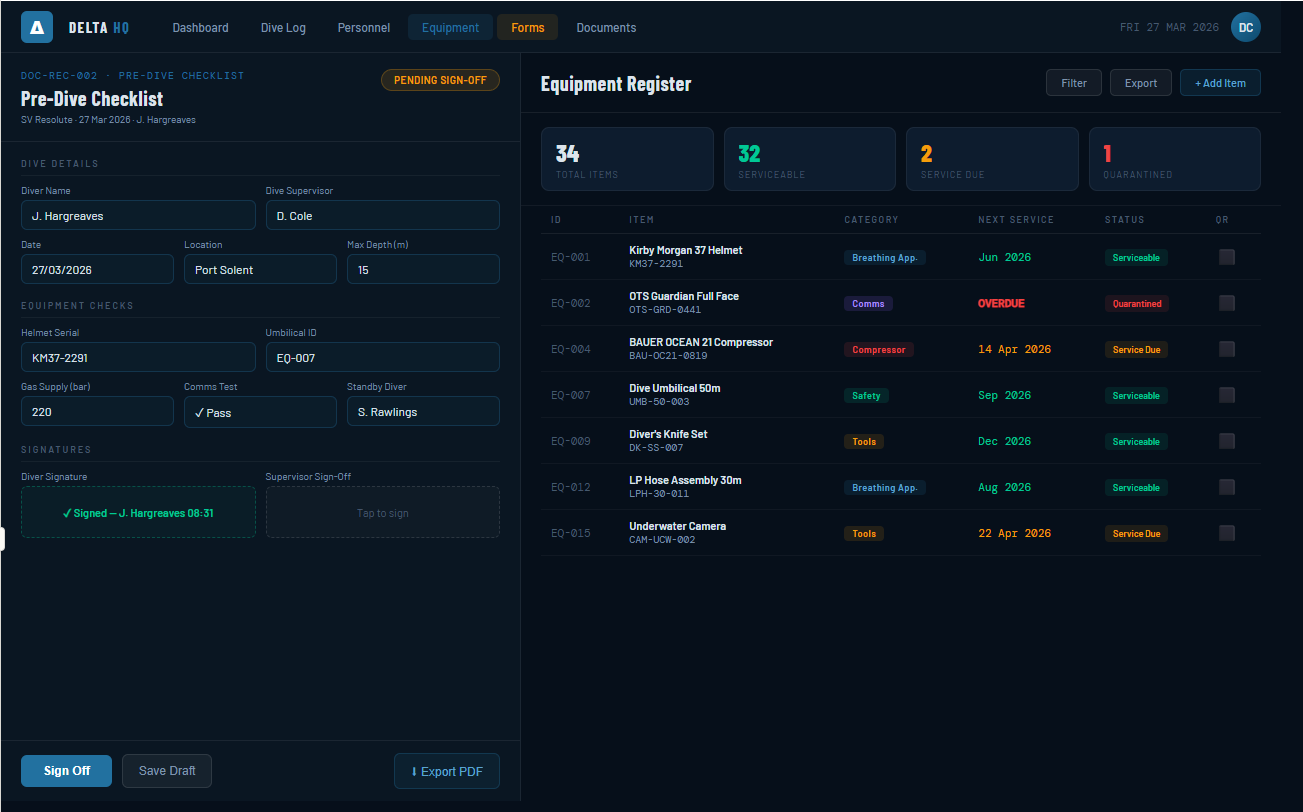Open the DC user avatar
1303x812 pixels.
[1245, 27]
